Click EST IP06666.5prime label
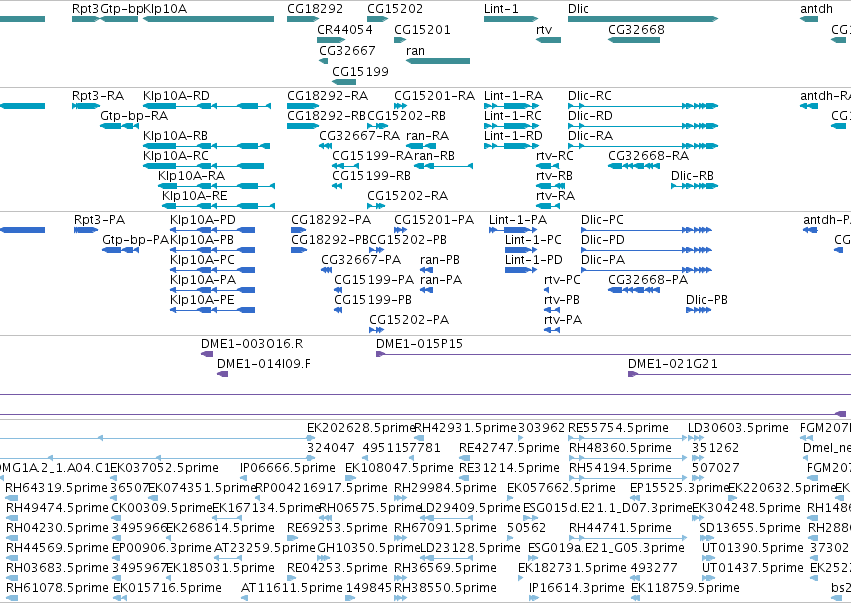The width and height of the screenshot is (851, 603). (288, 468)
